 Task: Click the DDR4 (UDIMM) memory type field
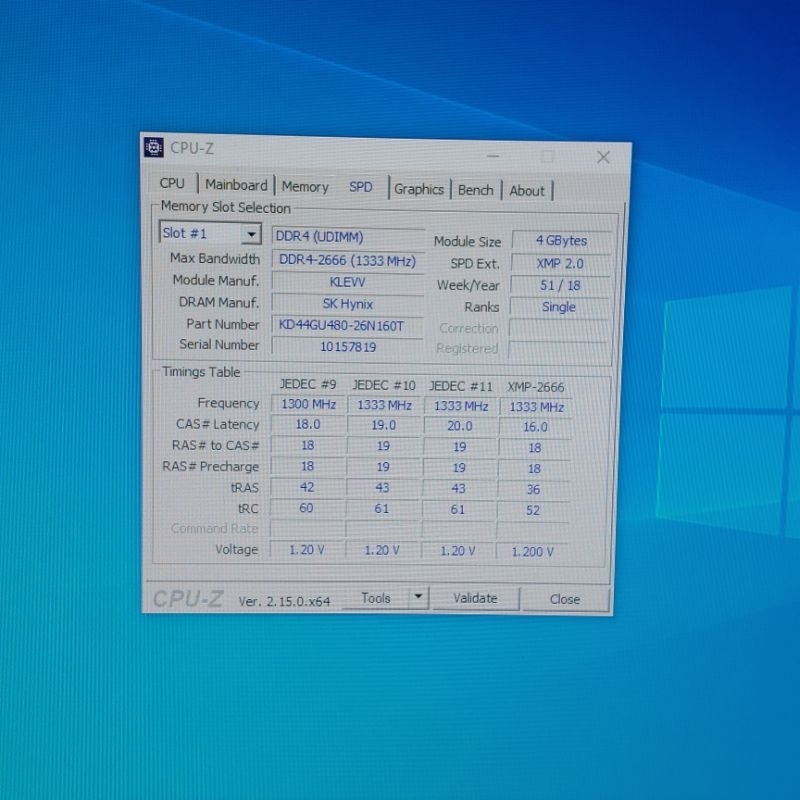348,237
